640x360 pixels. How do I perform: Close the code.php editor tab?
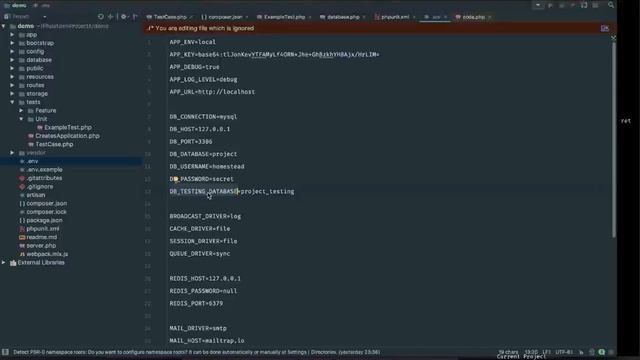(490, 17)
